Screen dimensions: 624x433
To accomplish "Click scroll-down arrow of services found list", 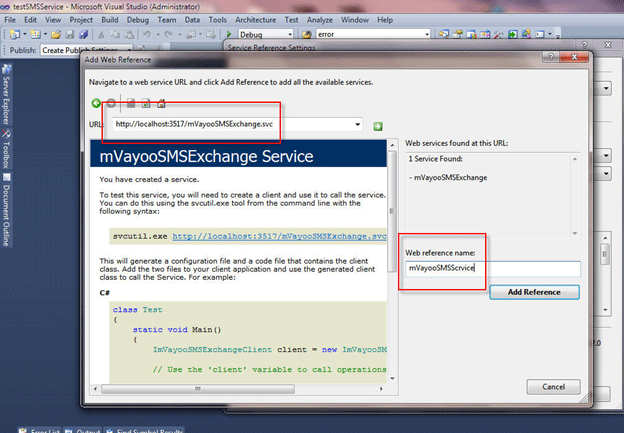I will point(575,233).
